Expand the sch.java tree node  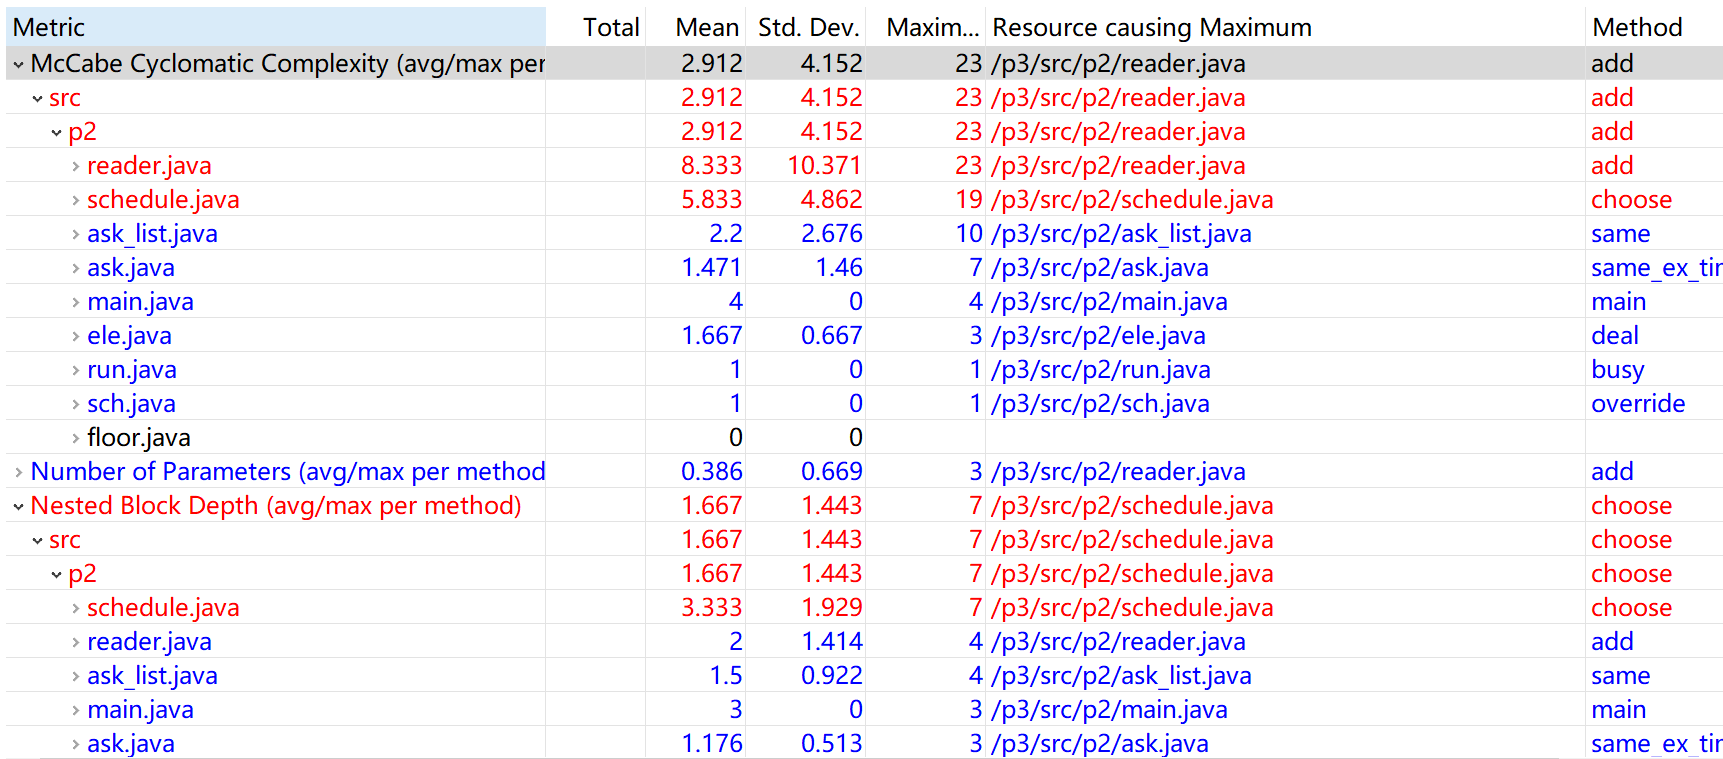75,404
